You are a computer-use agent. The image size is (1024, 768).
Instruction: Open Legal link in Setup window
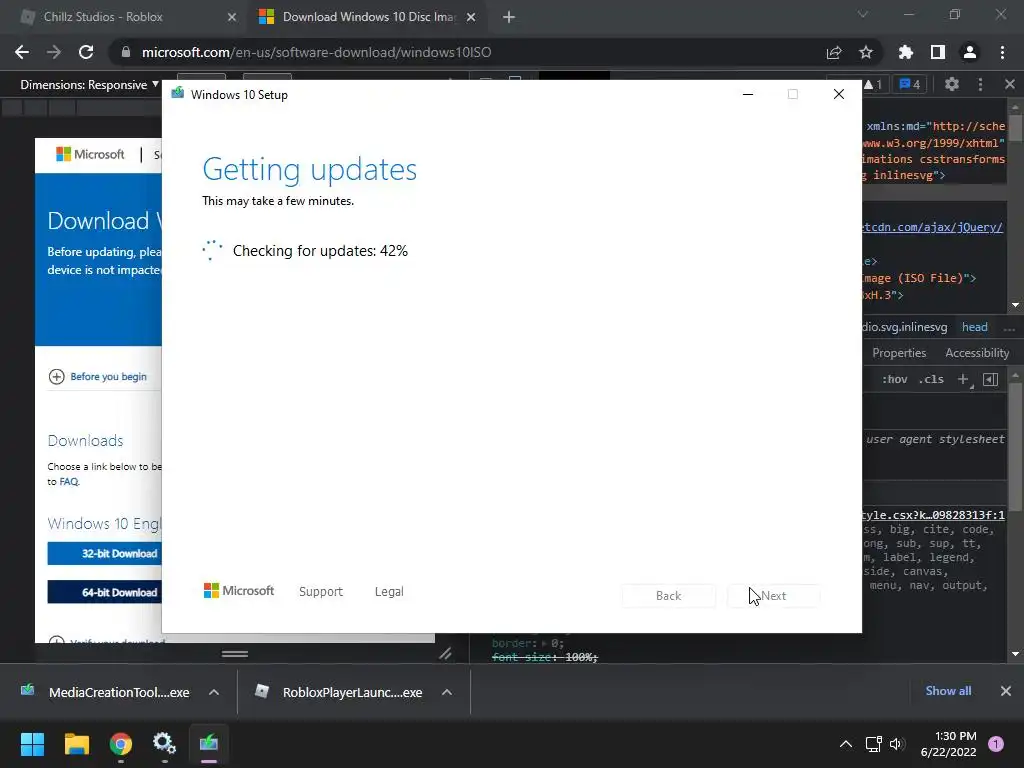click(389, 592)
